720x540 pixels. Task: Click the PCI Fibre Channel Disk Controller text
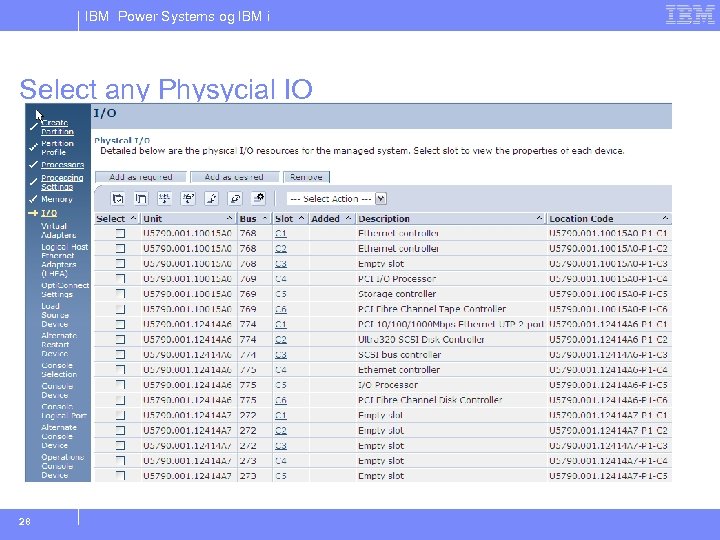coord(430,400)
